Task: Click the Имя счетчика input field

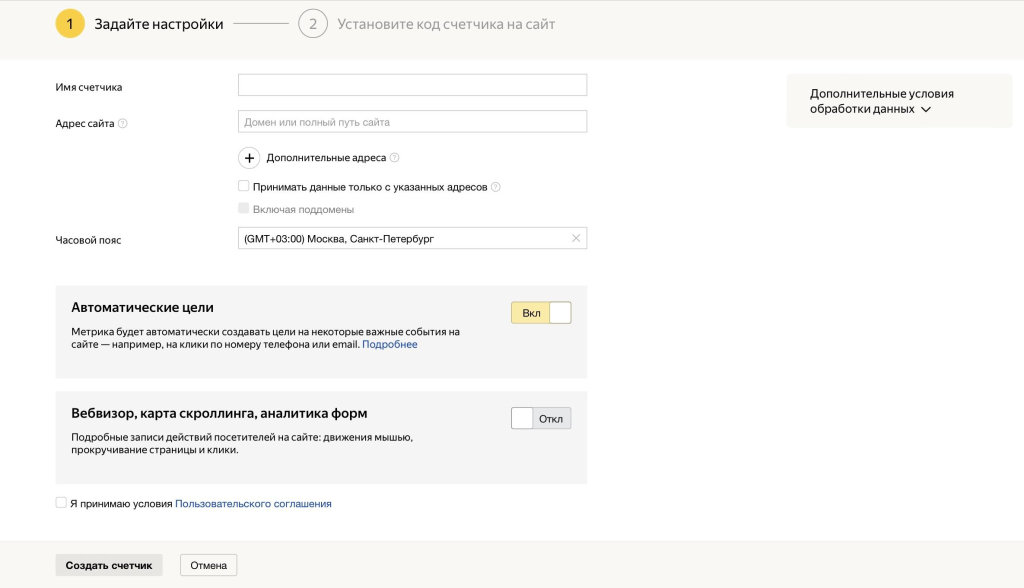Action: [412, 85]
